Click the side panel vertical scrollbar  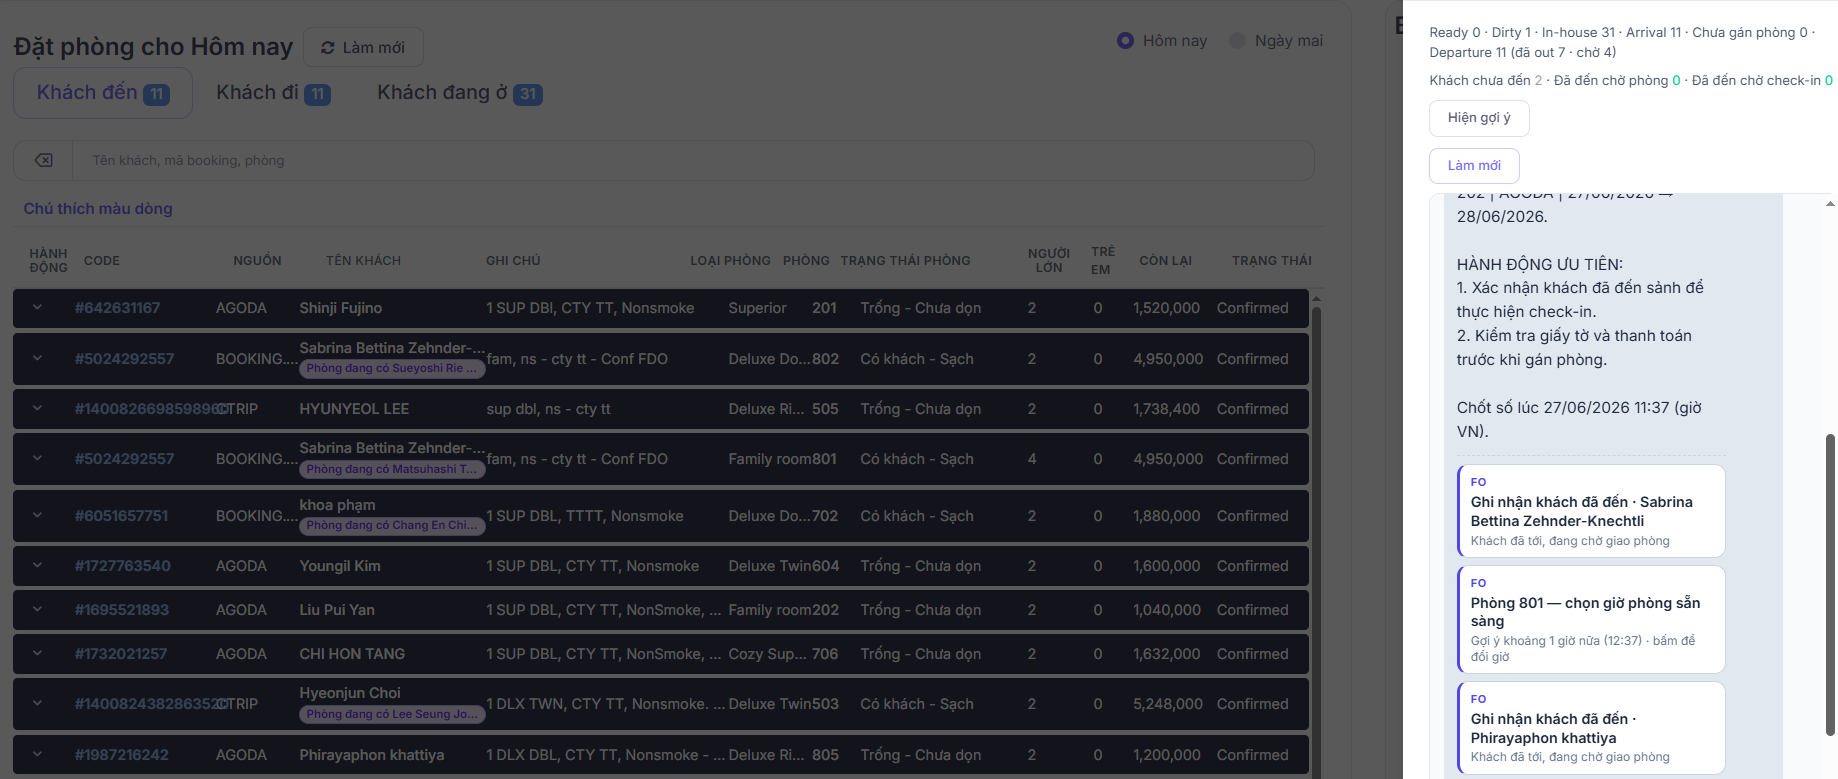click(1830, 584)
